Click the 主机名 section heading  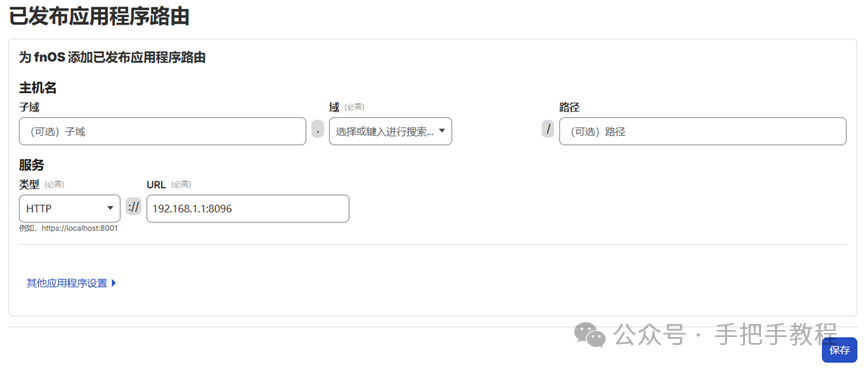pyautogui.click(x=38, y=87)
